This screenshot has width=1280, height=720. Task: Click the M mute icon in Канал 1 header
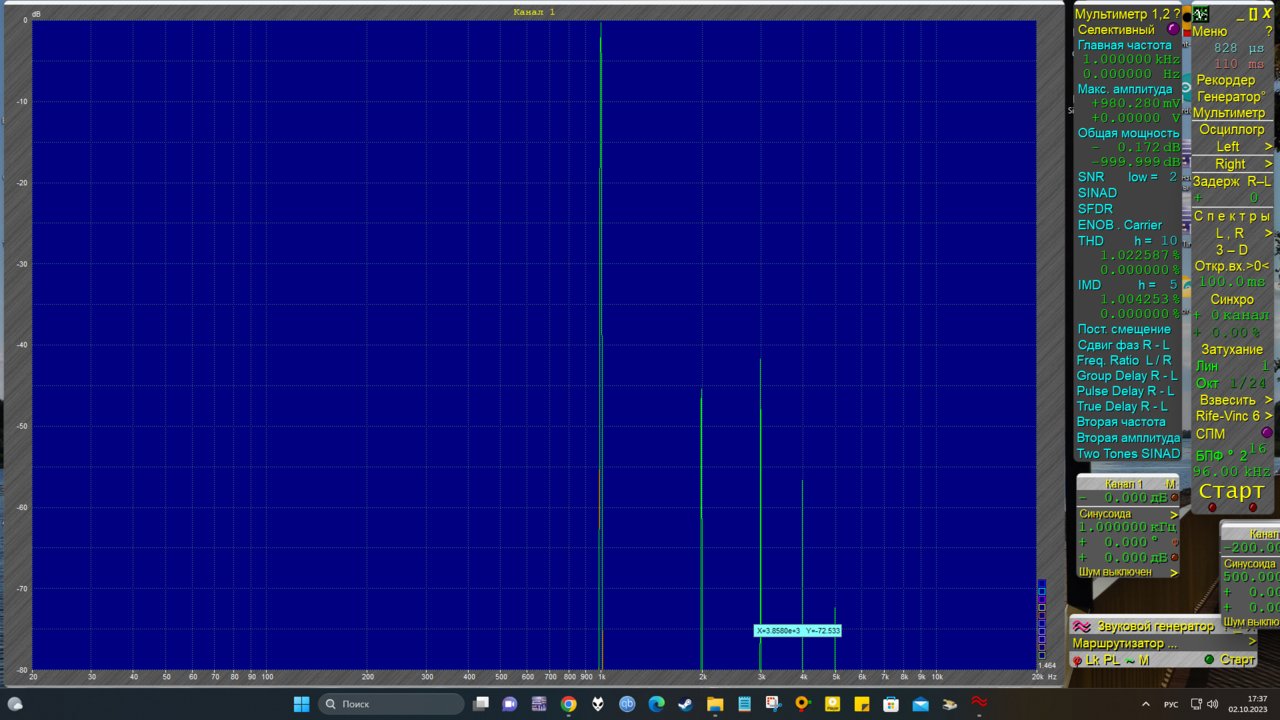point(1170,484)
